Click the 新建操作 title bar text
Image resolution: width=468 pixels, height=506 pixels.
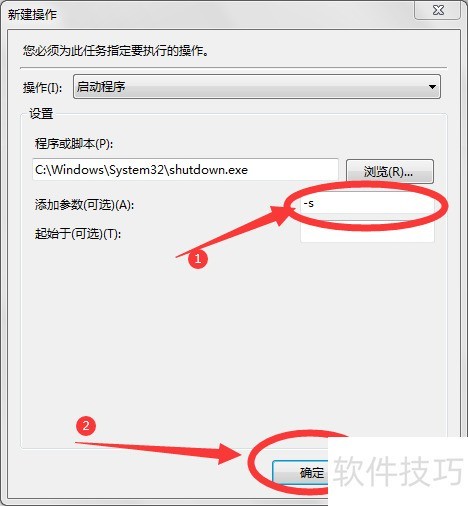tap(32, 15)
